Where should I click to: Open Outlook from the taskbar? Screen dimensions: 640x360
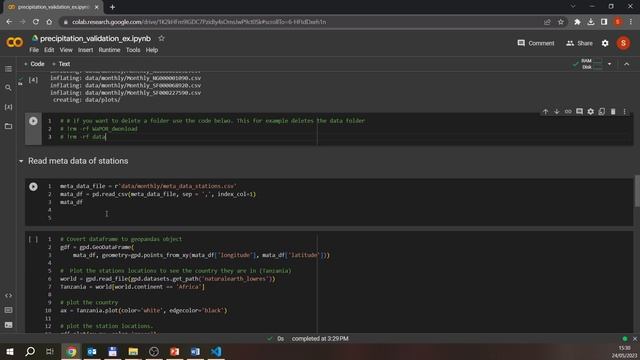tap(92, 351)
